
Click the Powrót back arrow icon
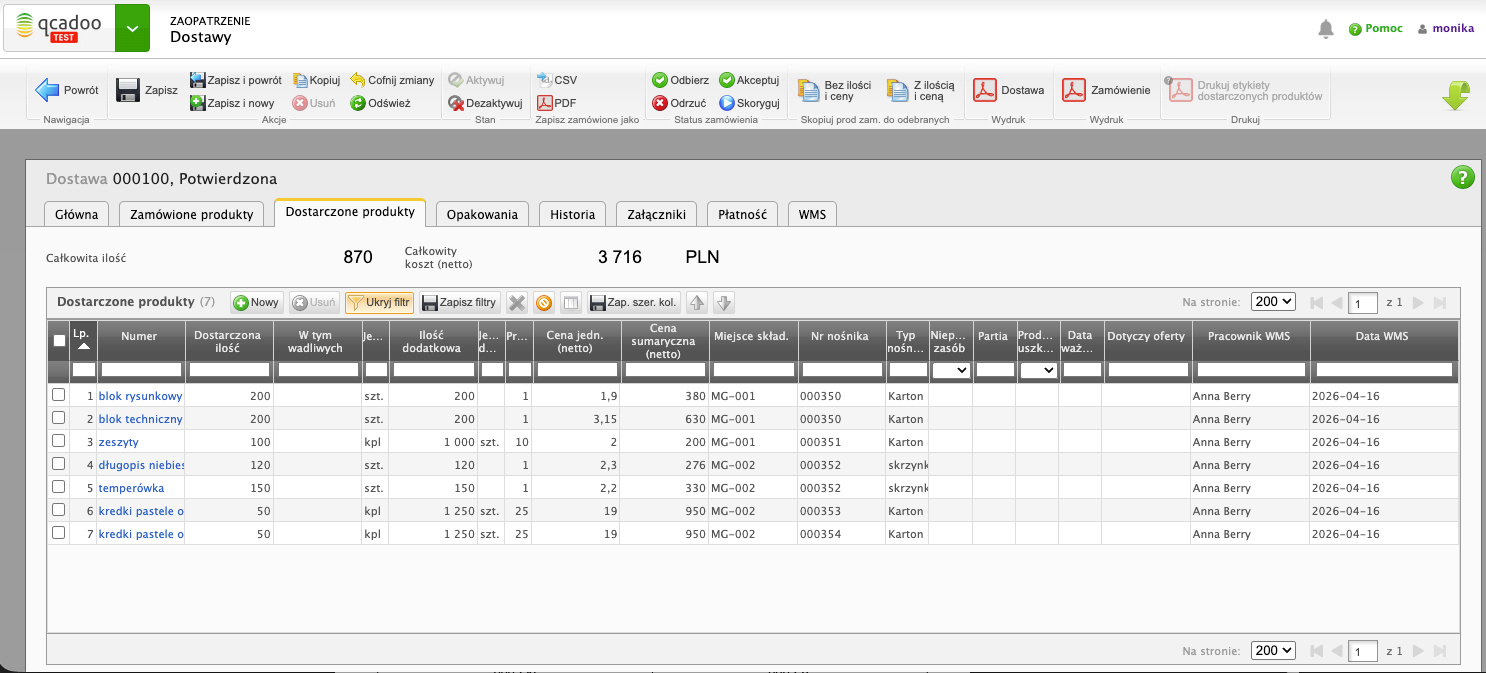(x=48, y=90)
